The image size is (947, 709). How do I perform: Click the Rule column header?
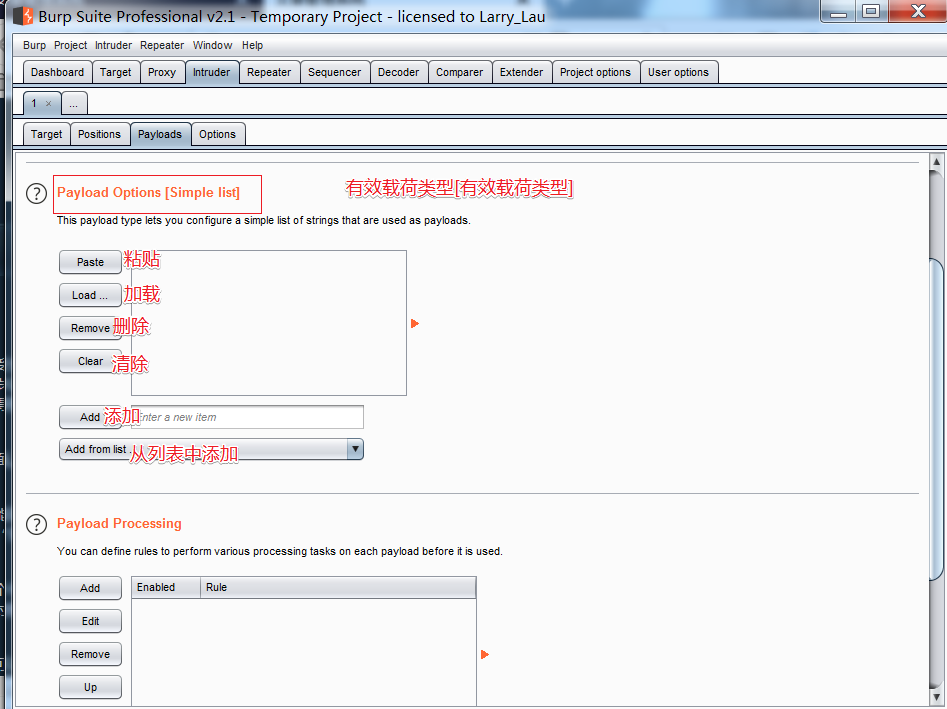[338, 588]
